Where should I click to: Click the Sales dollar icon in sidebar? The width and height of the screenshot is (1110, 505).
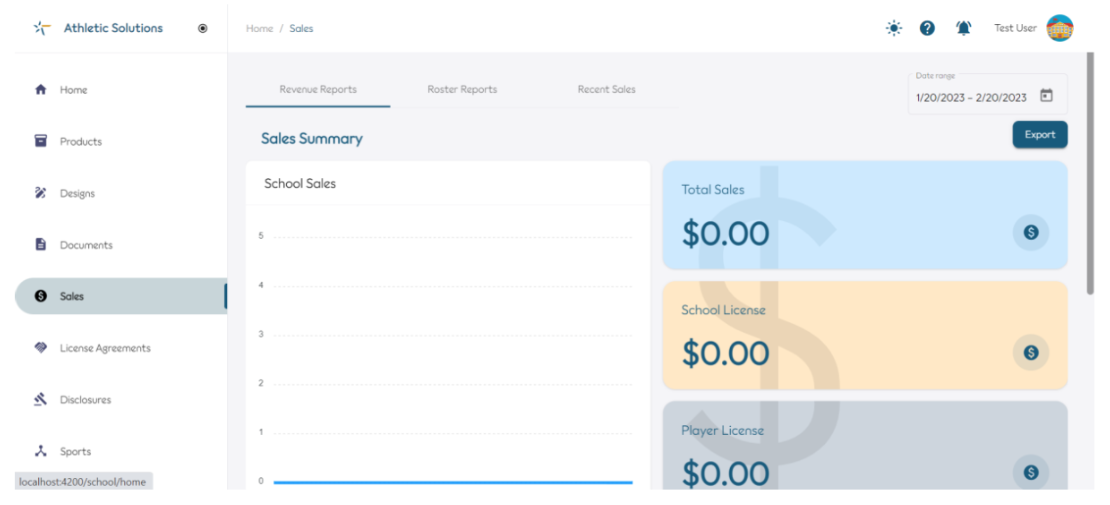[x=40, y=296]
